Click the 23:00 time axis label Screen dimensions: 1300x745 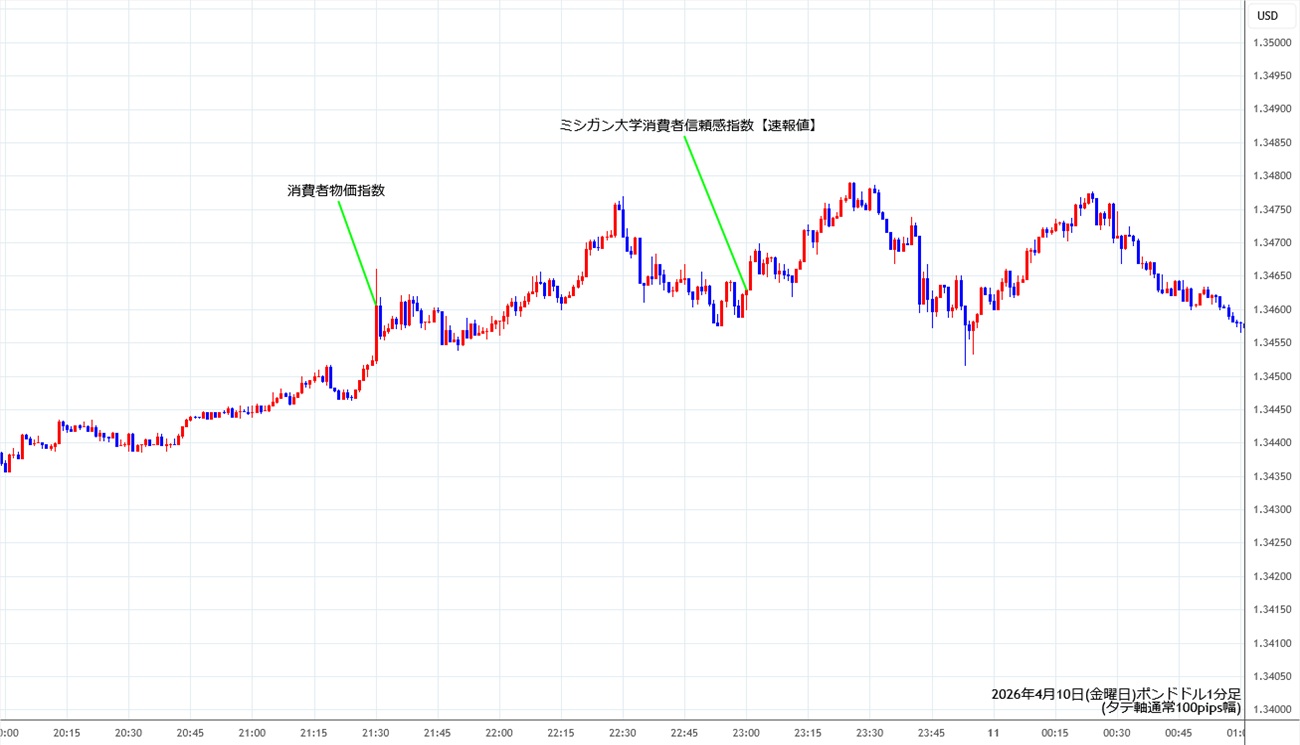[746, 733]
